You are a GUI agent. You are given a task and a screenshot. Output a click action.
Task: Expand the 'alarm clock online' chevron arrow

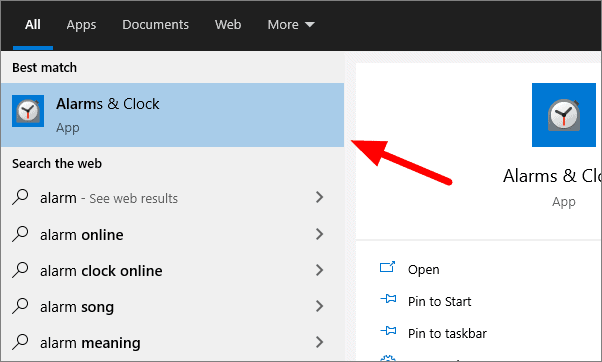tap(319, 270)
